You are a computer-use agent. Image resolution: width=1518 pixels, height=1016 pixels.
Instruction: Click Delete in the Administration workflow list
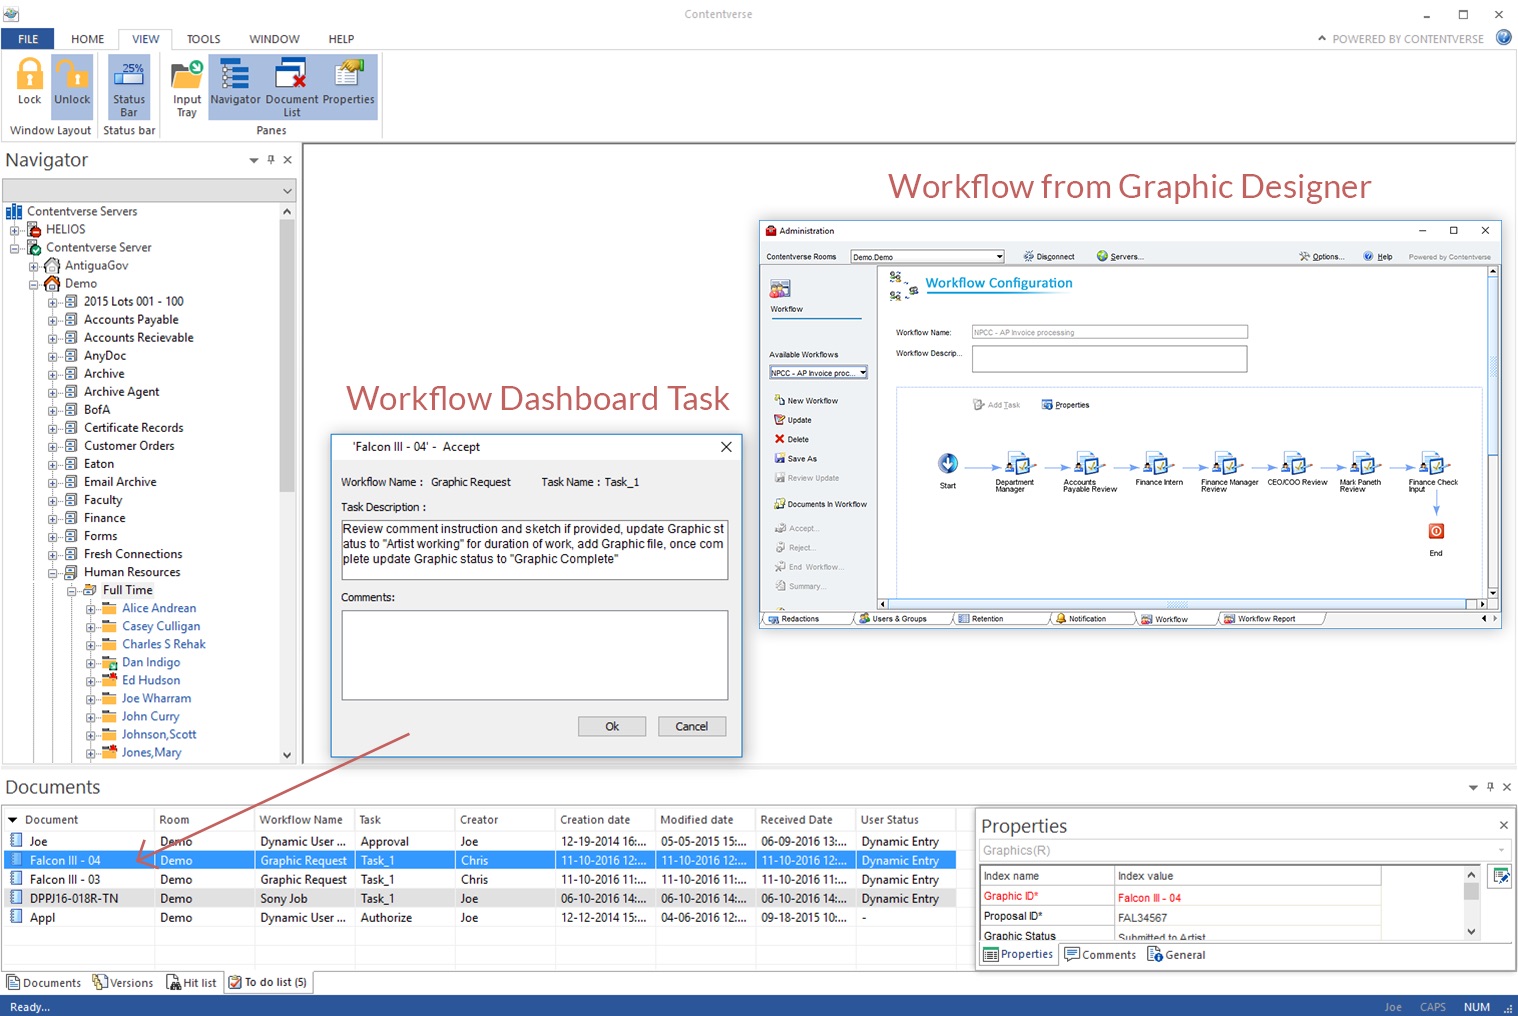click(791, 439)
